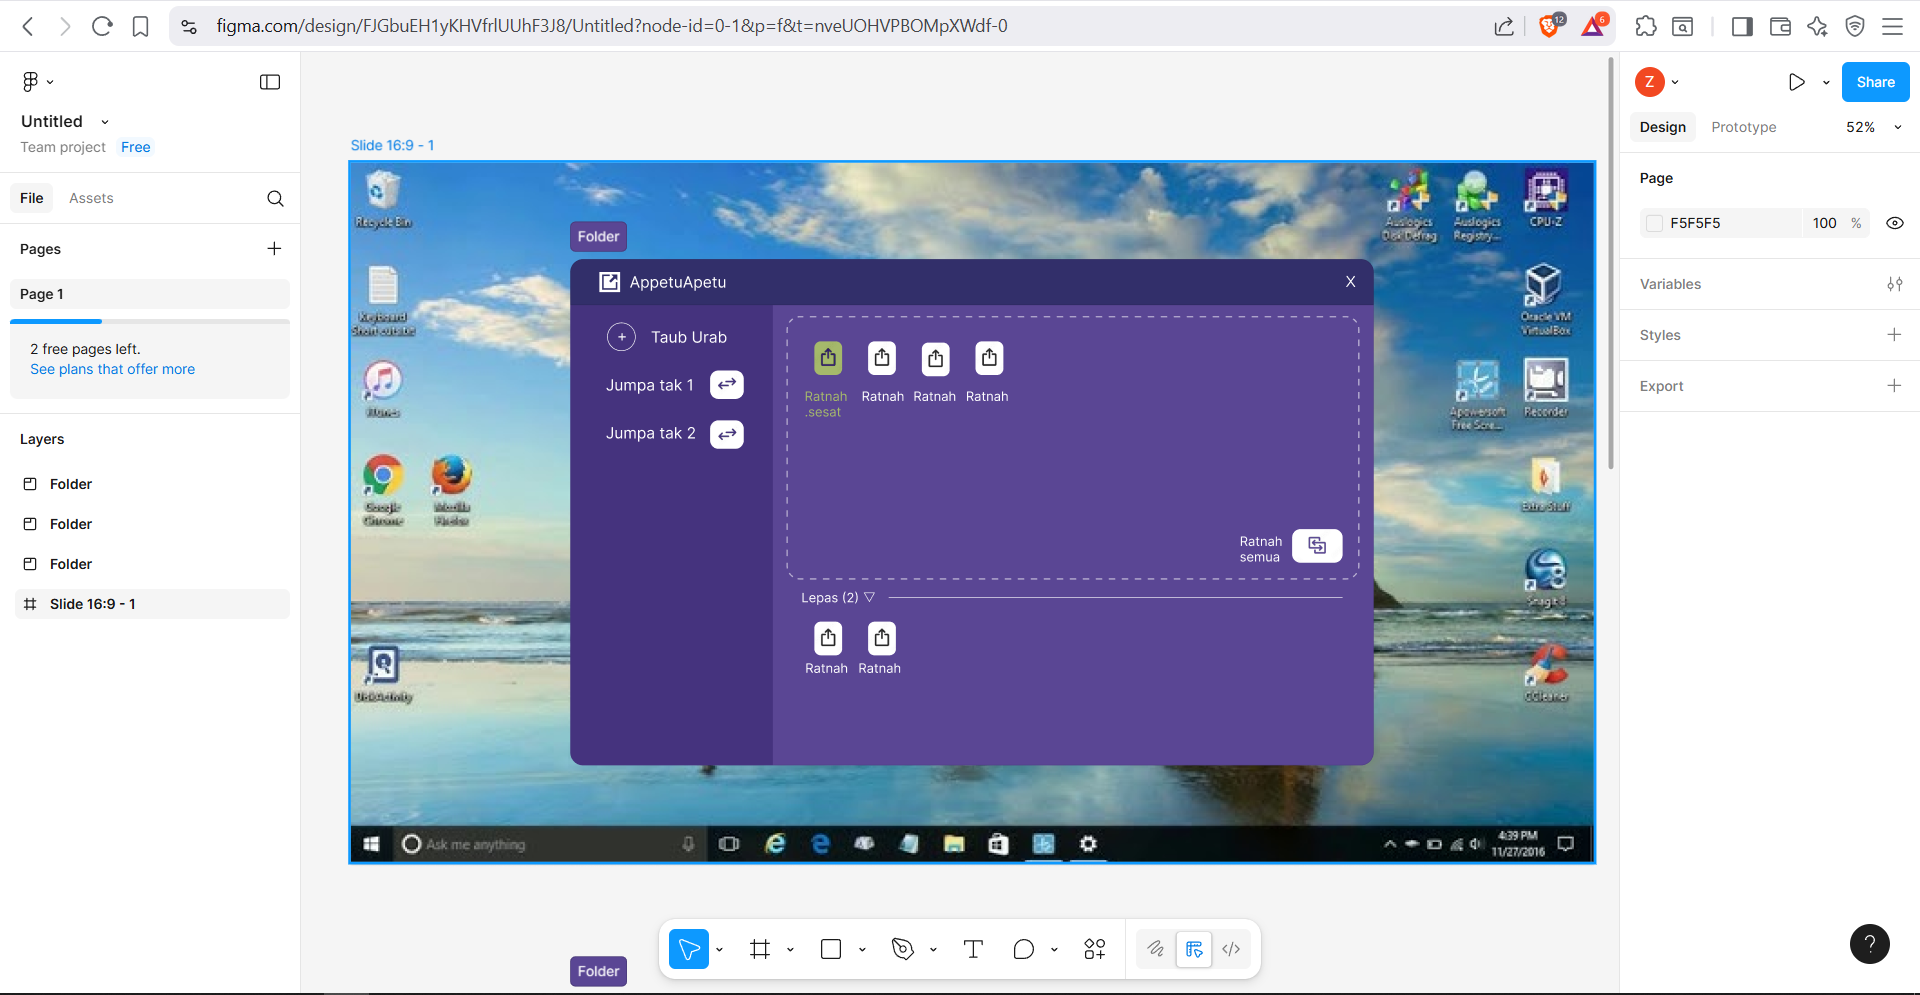Select the Move tool in bottom toolbar
Image resolution: width=1920 pixels, height=995 pixels.
point(689,949)
